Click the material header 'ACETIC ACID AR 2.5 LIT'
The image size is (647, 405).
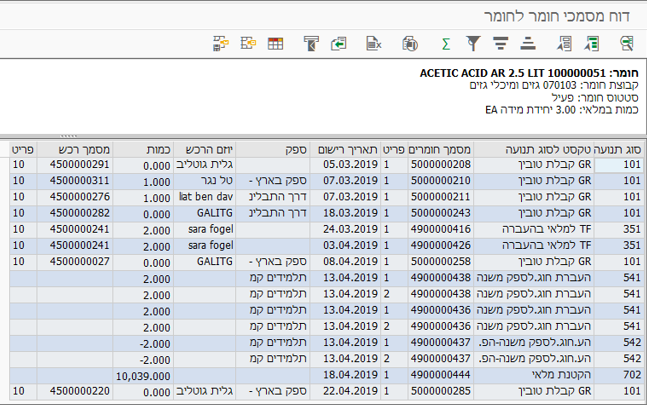pos(482,73)
